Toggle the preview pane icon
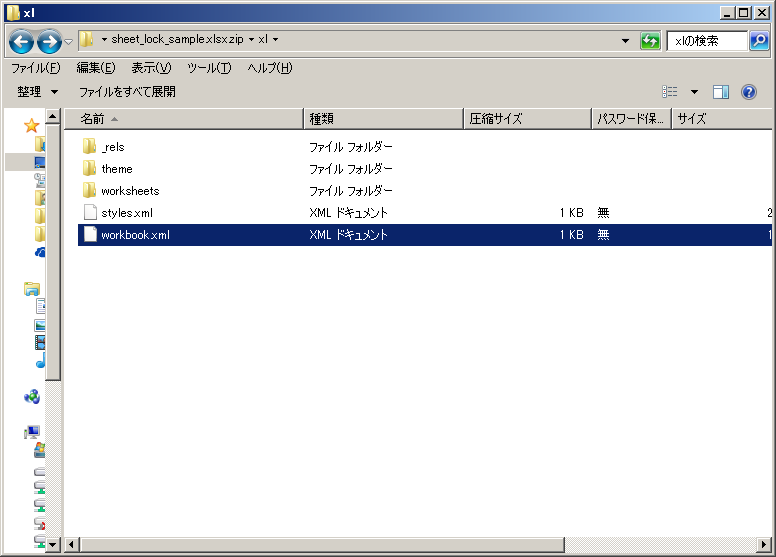This screenshot has height=557, width=776. [x=721, y=92]
